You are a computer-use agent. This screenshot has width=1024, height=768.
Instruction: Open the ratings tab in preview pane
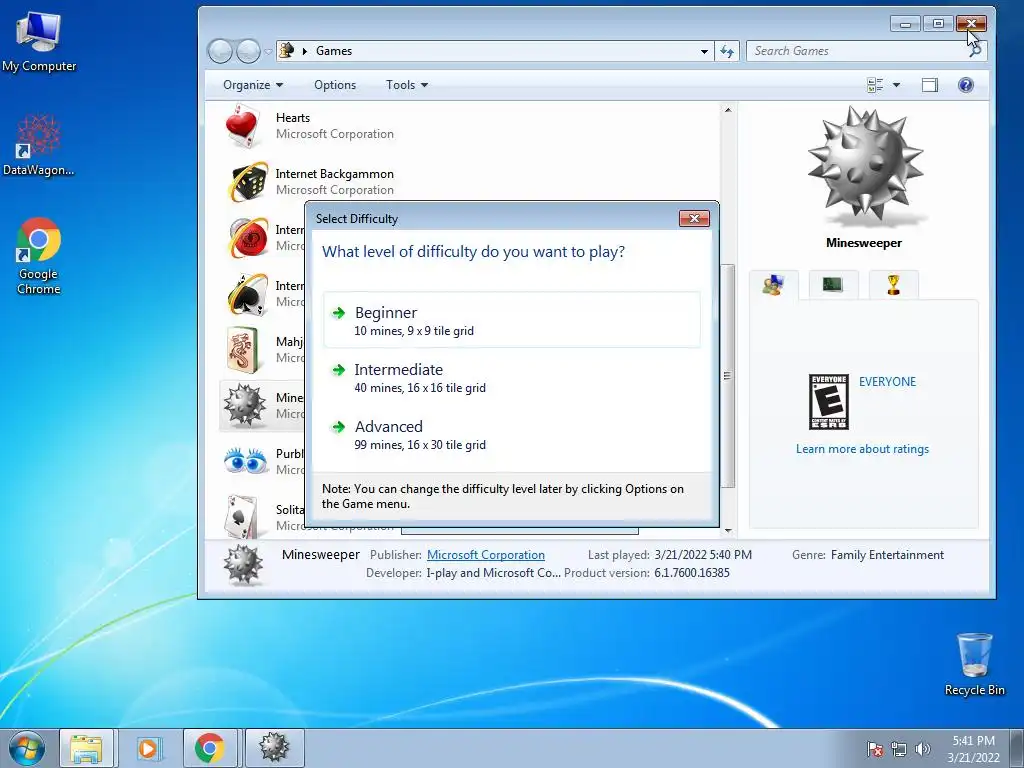tap(773, 285)
